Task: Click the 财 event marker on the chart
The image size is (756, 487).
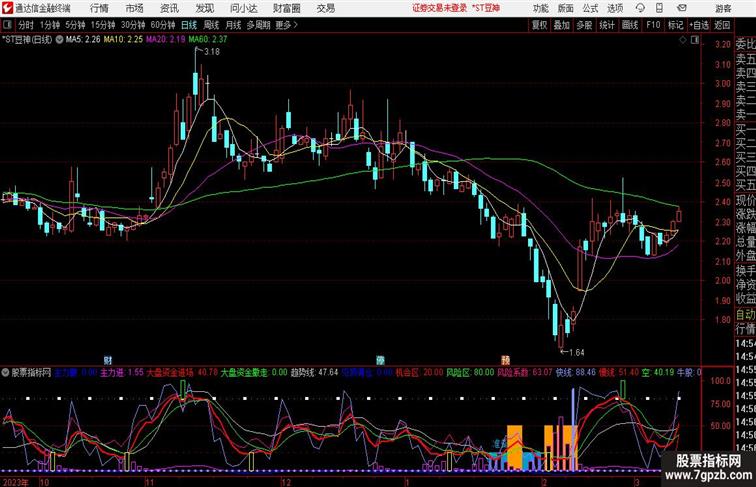Action: click(x=108, y=360)
